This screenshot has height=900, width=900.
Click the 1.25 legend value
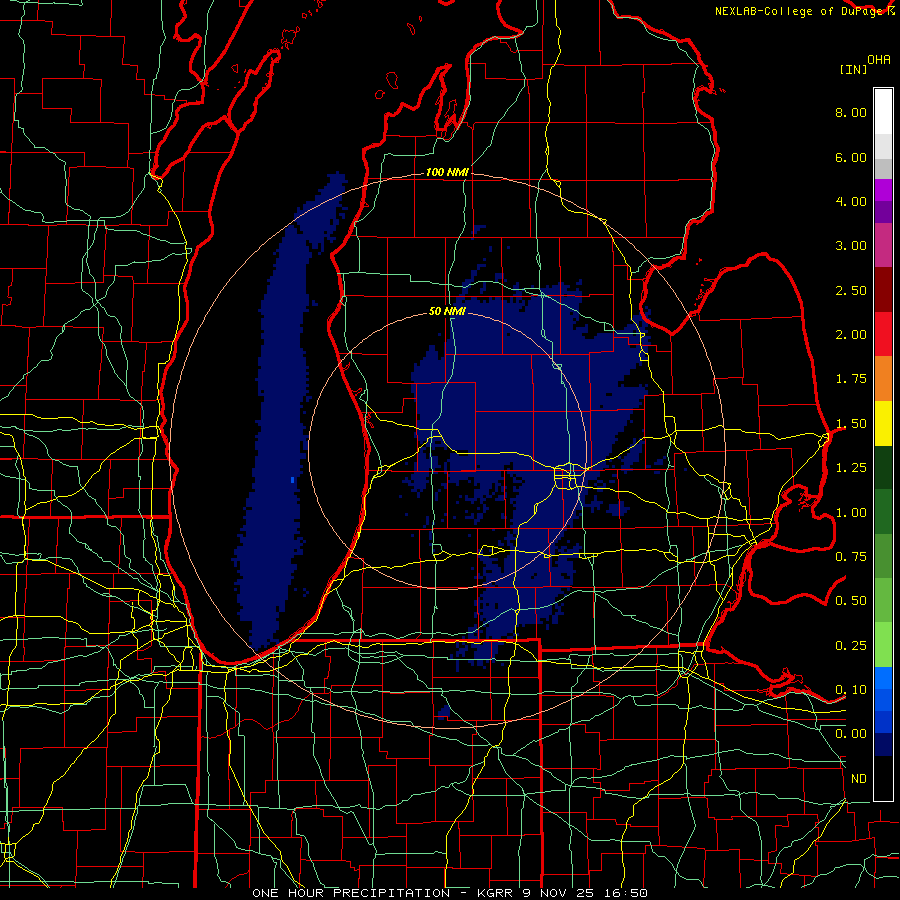click(851, 468)
